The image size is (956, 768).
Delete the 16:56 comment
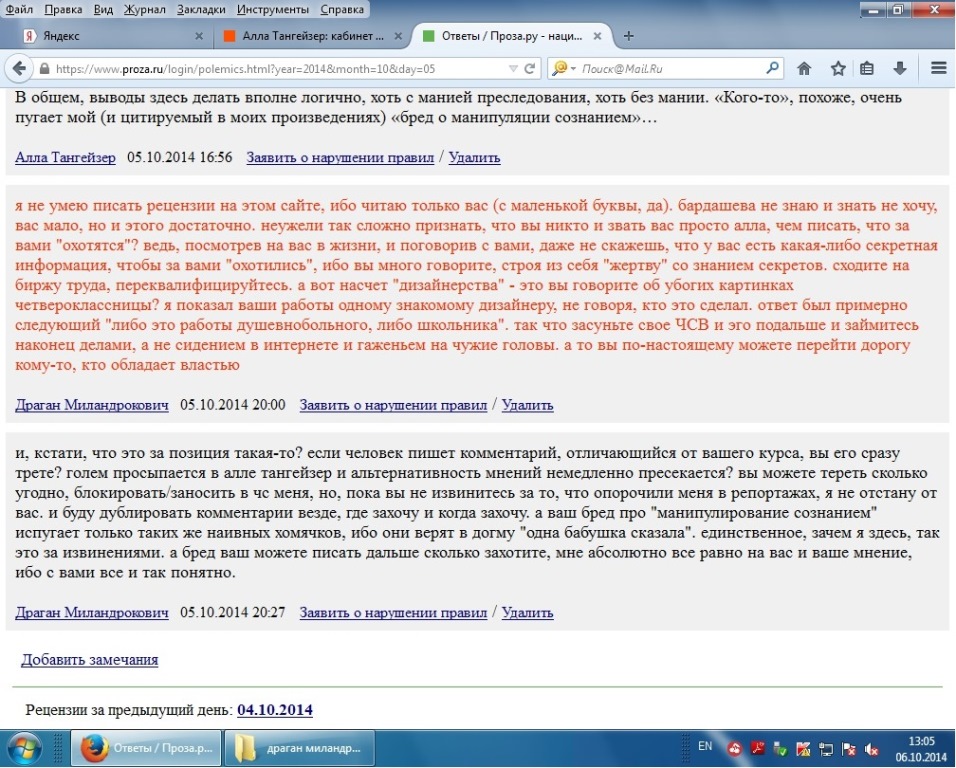tap(474, 158)
